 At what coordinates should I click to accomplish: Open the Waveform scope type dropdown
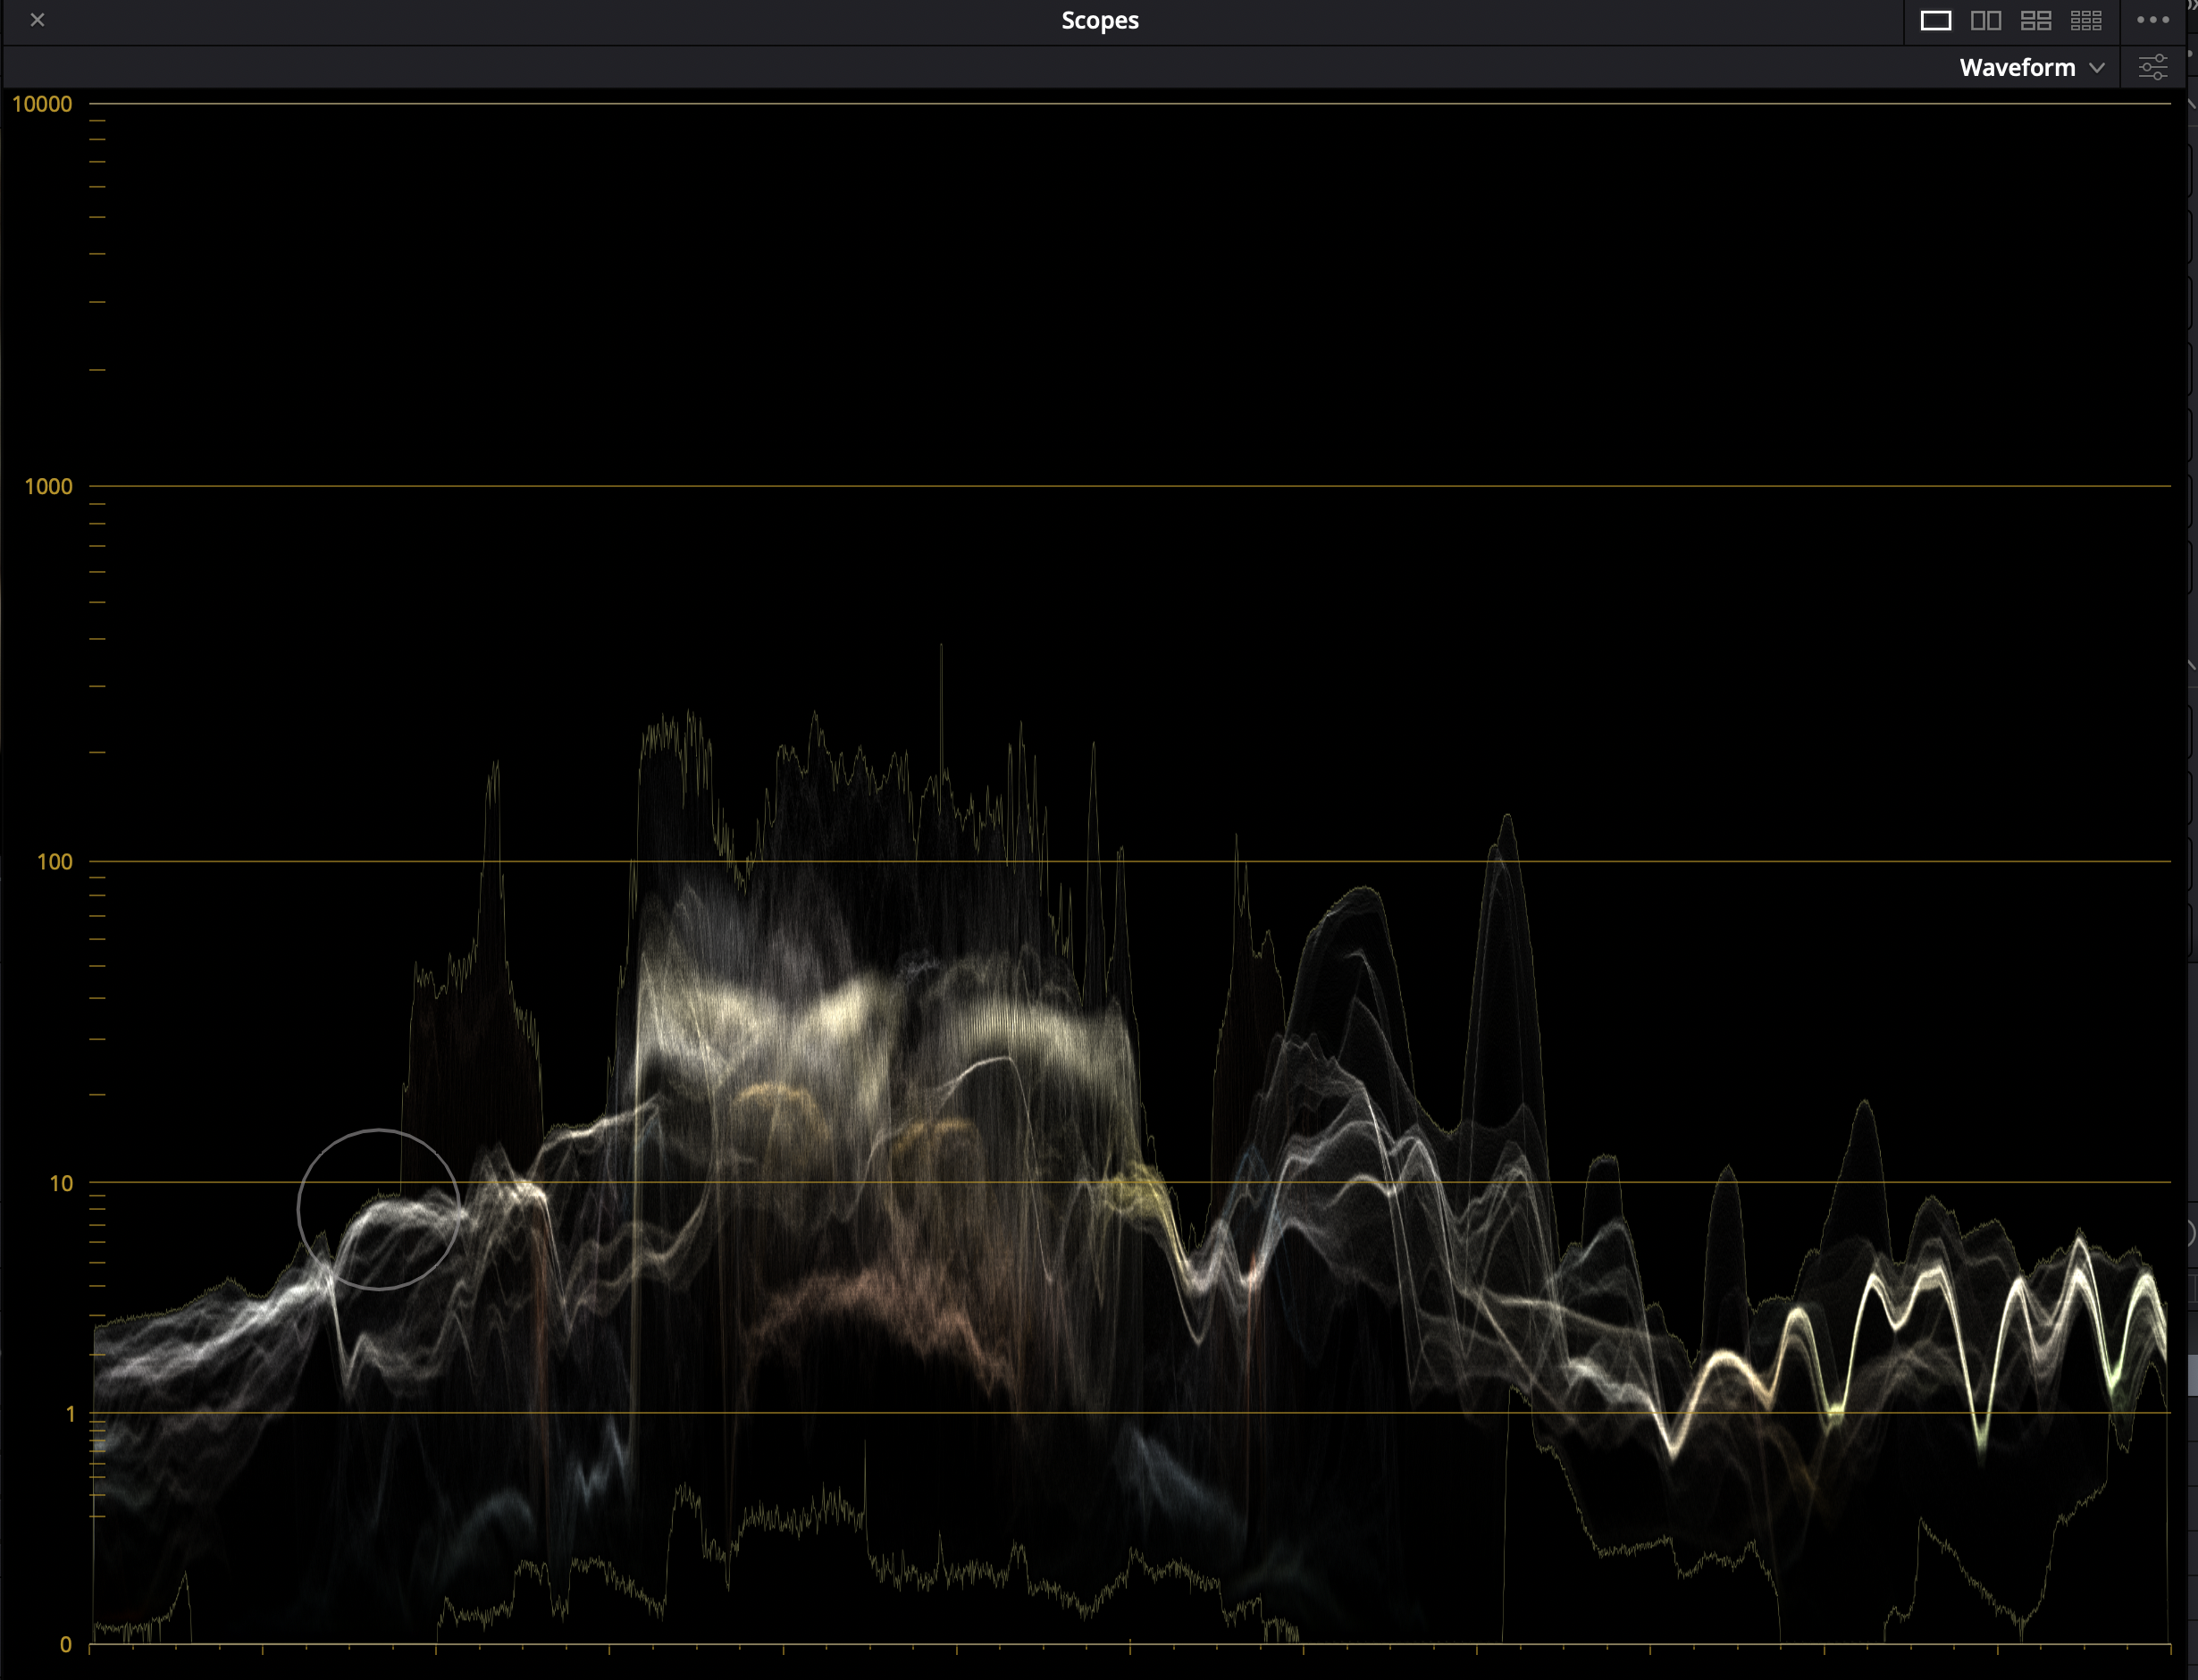[x=2030, y=67]
